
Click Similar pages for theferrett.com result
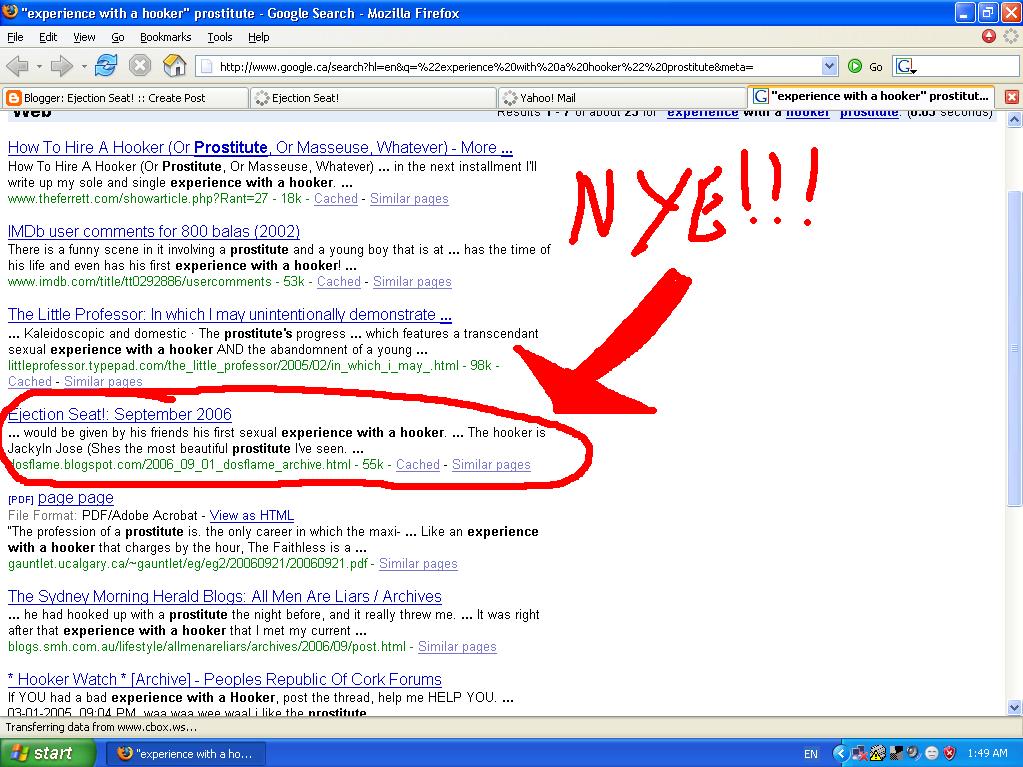coord(409,199)
